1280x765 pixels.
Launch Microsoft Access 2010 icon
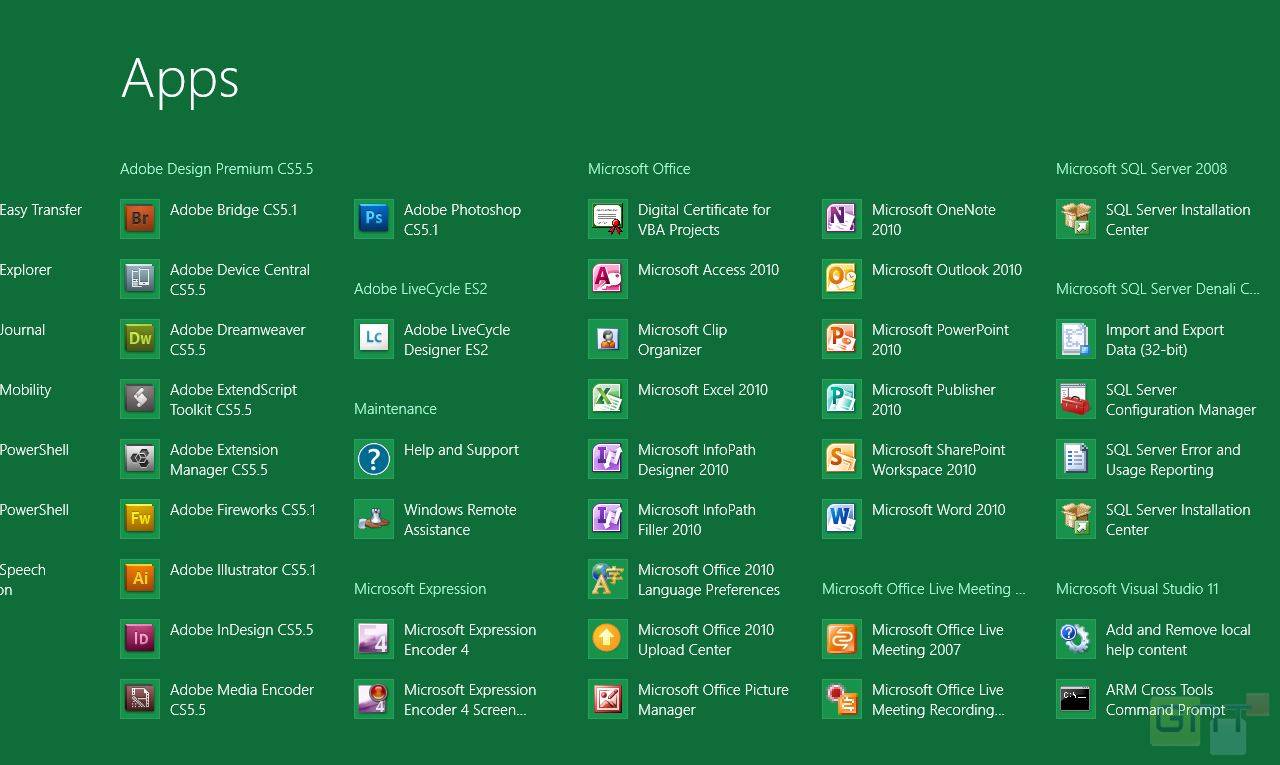[608, 279]
